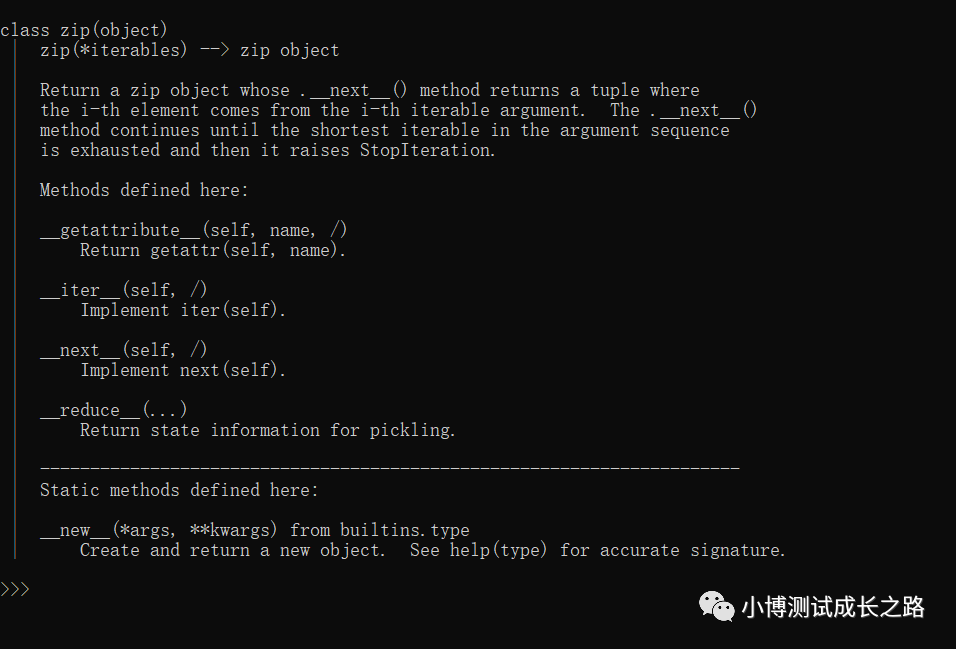Click the '__iter__(self, /)' method entry
The width and height of the screenshot is (956, 649).
pyautogui.click(x=124, y=290)
